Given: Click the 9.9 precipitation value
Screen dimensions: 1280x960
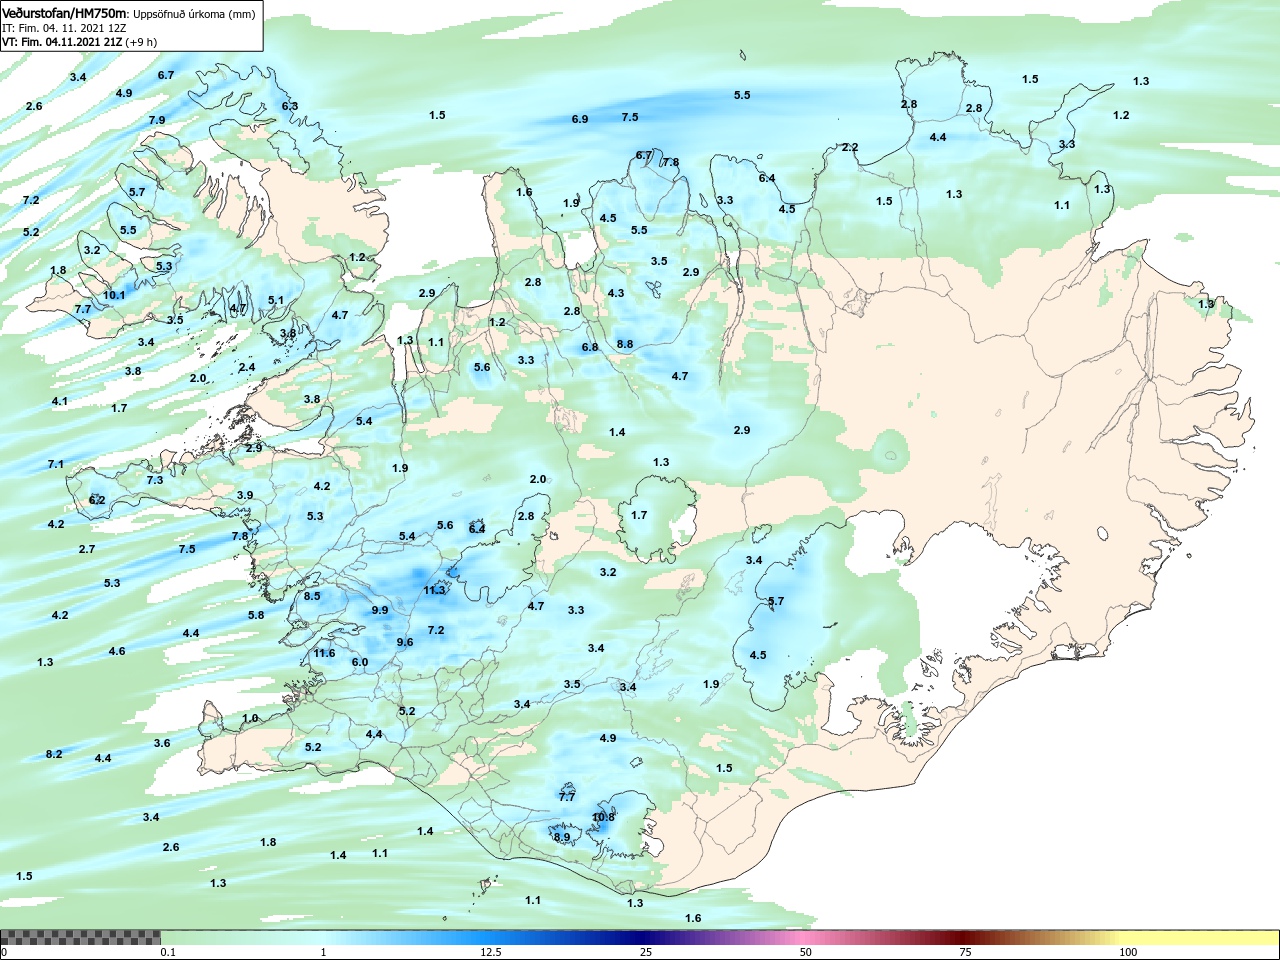Looking at the screenshot, I should [379, 610].
